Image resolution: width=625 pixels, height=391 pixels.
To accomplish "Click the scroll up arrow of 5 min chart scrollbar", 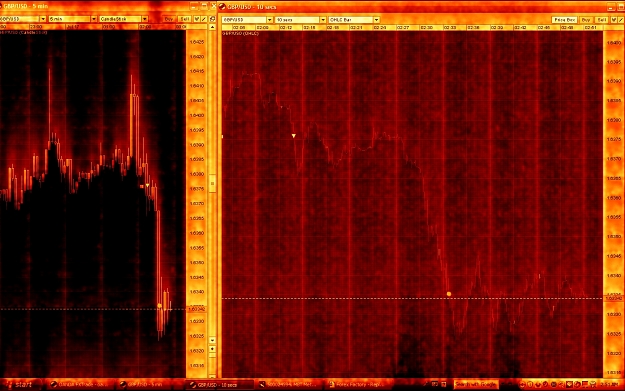I will 212,27.
